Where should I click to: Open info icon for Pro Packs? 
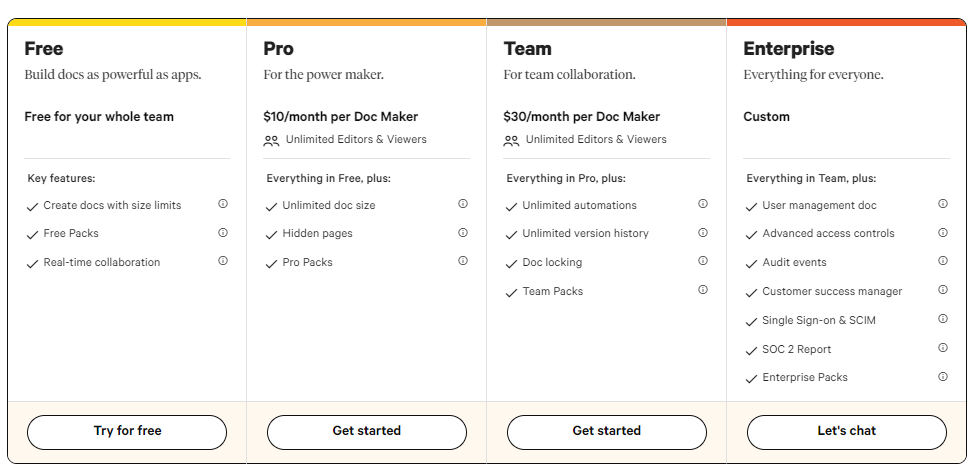point(463,260)
